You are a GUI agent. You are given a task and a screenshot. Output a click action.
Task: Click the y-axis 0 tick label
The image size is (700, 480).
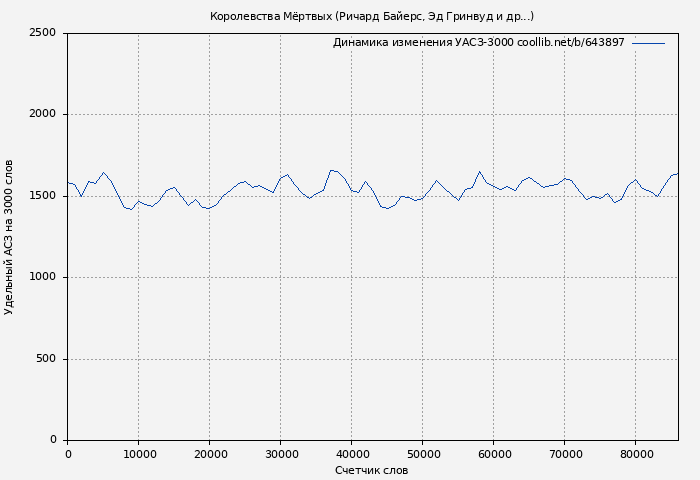pos(52,440)
